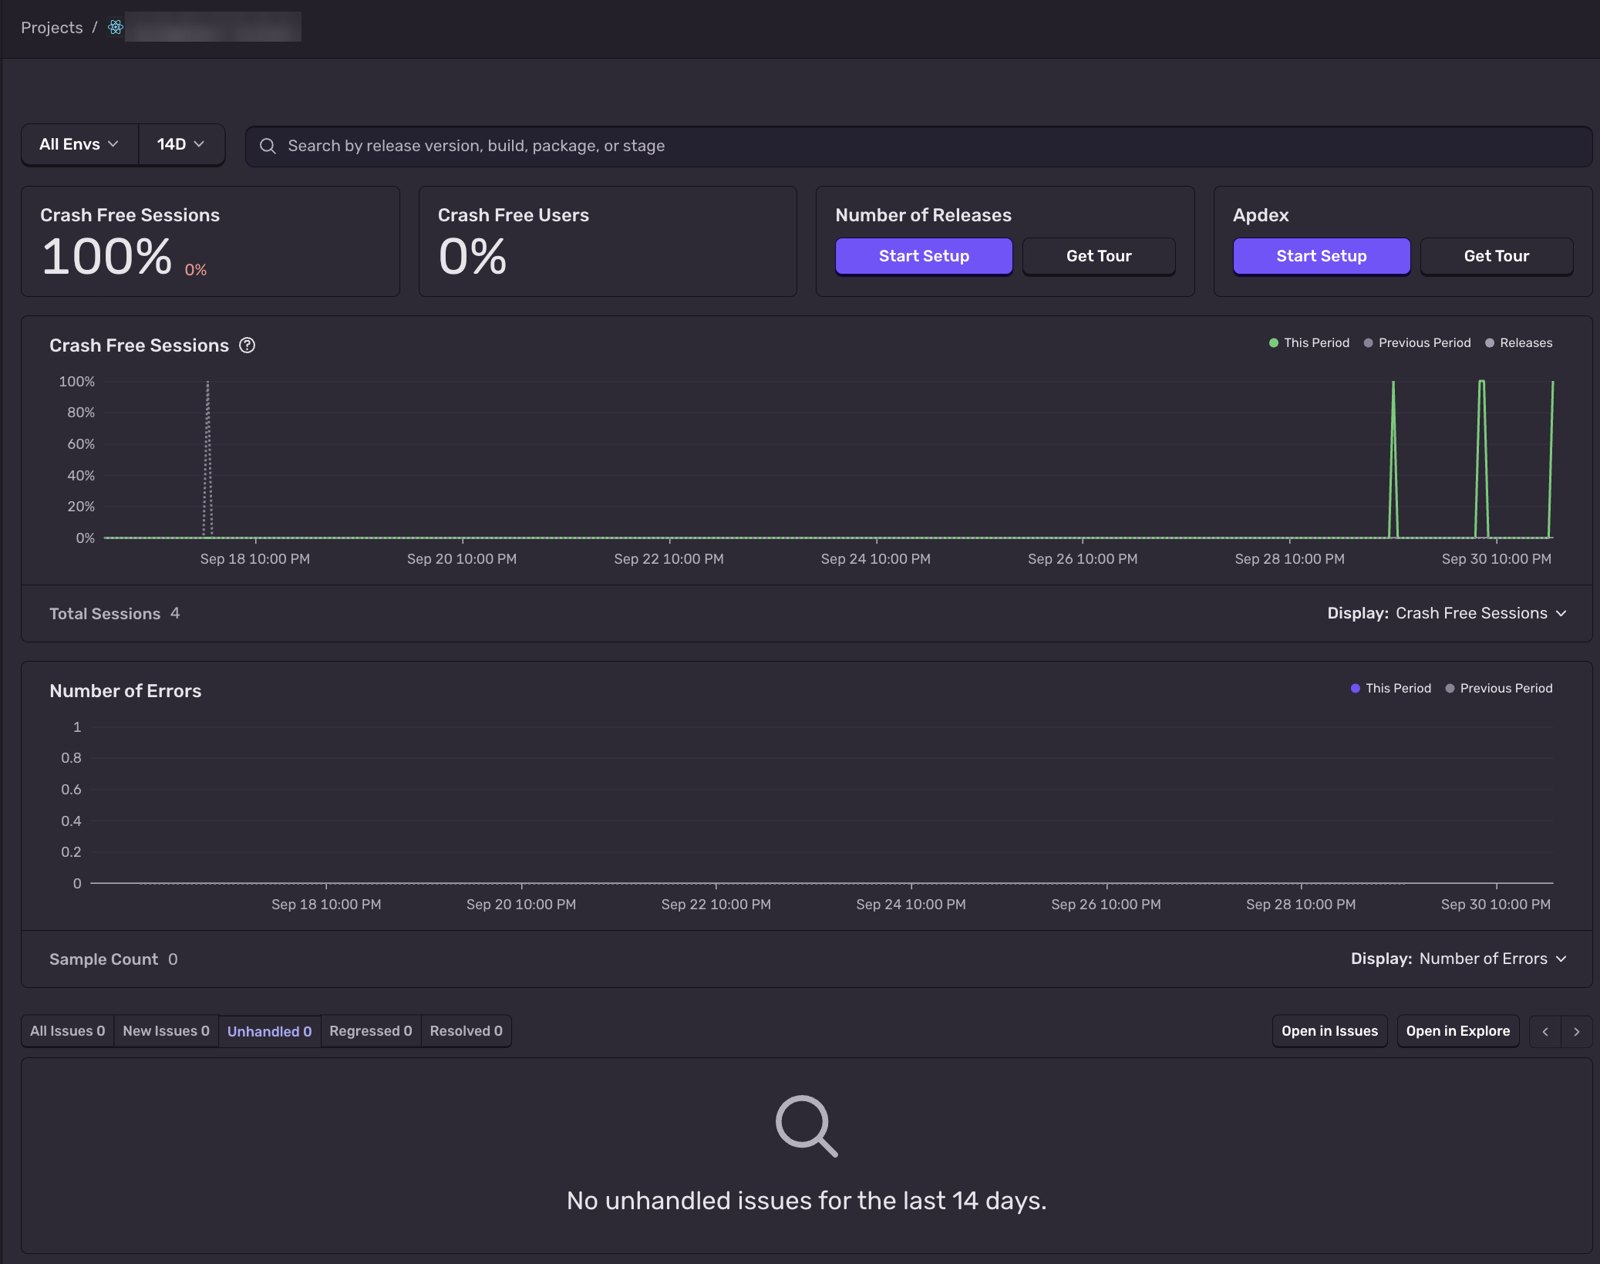Toggle This Period series in Number of Errors legend

tap(1391, 688)
